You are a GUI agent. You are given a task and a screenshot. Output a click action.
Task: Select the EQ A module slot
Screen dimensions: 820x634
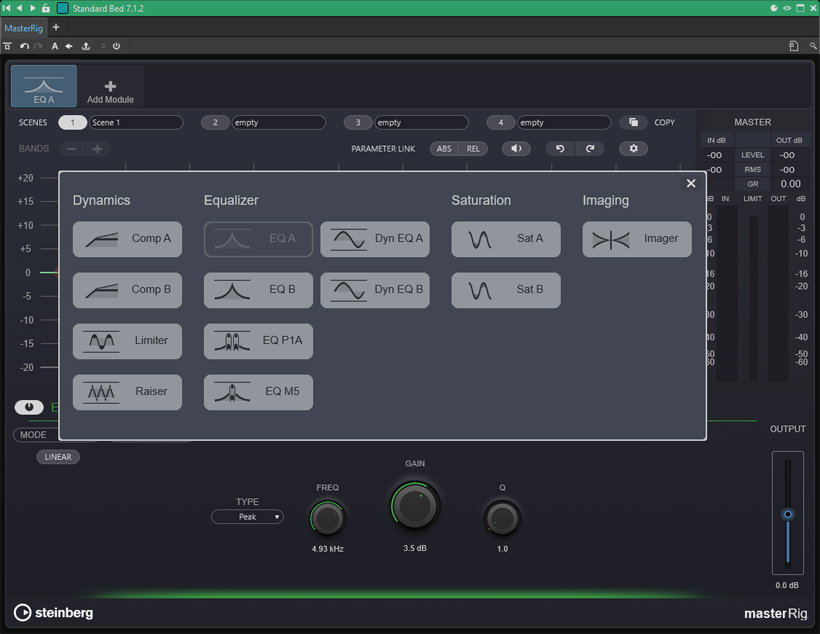44,86
